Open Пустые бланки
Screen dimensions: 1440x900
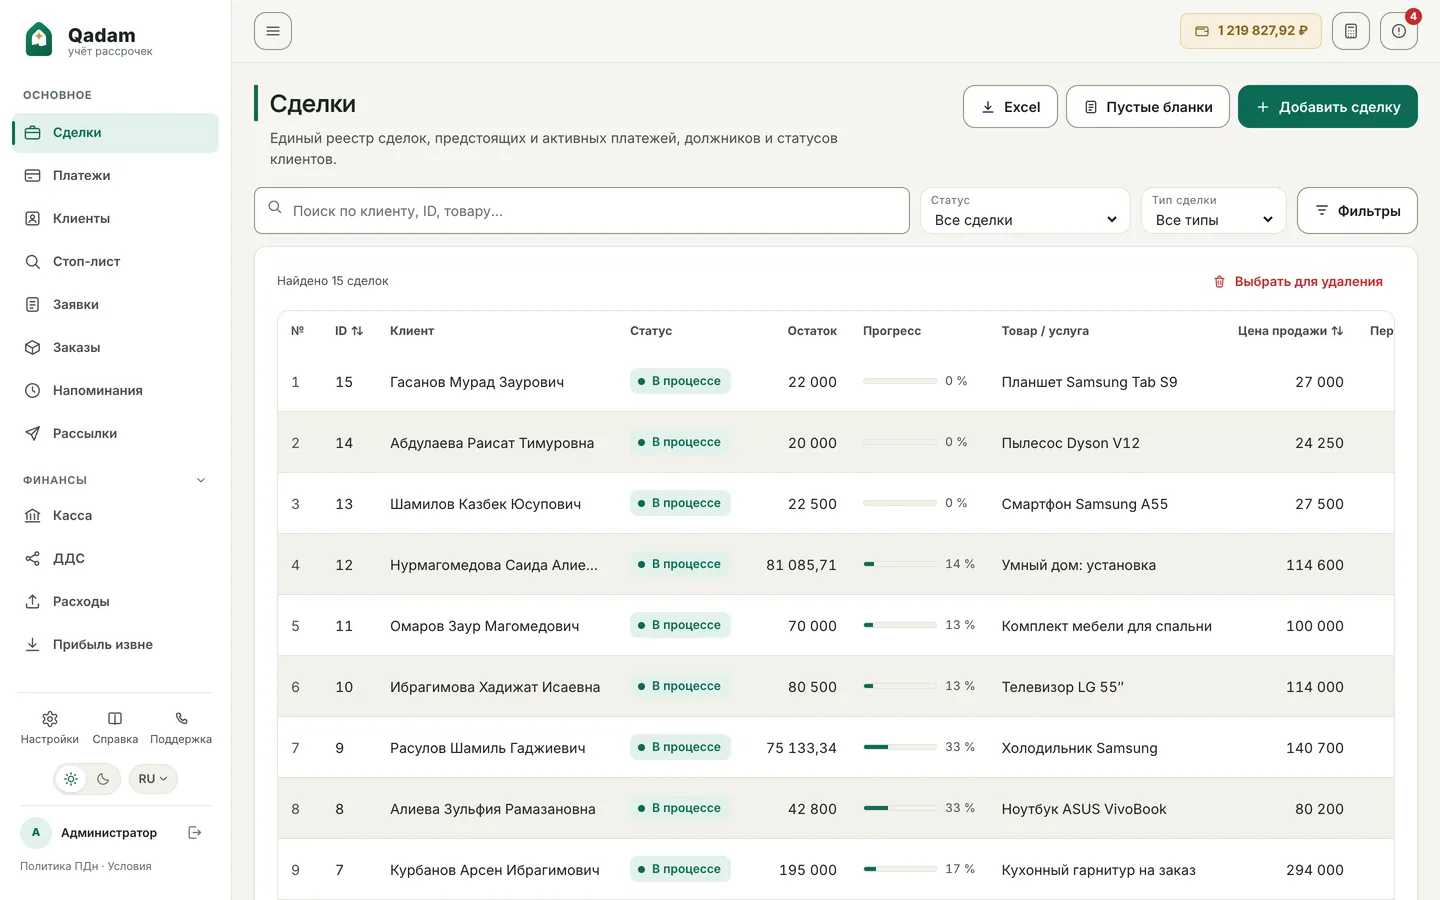coord(1148,107)
